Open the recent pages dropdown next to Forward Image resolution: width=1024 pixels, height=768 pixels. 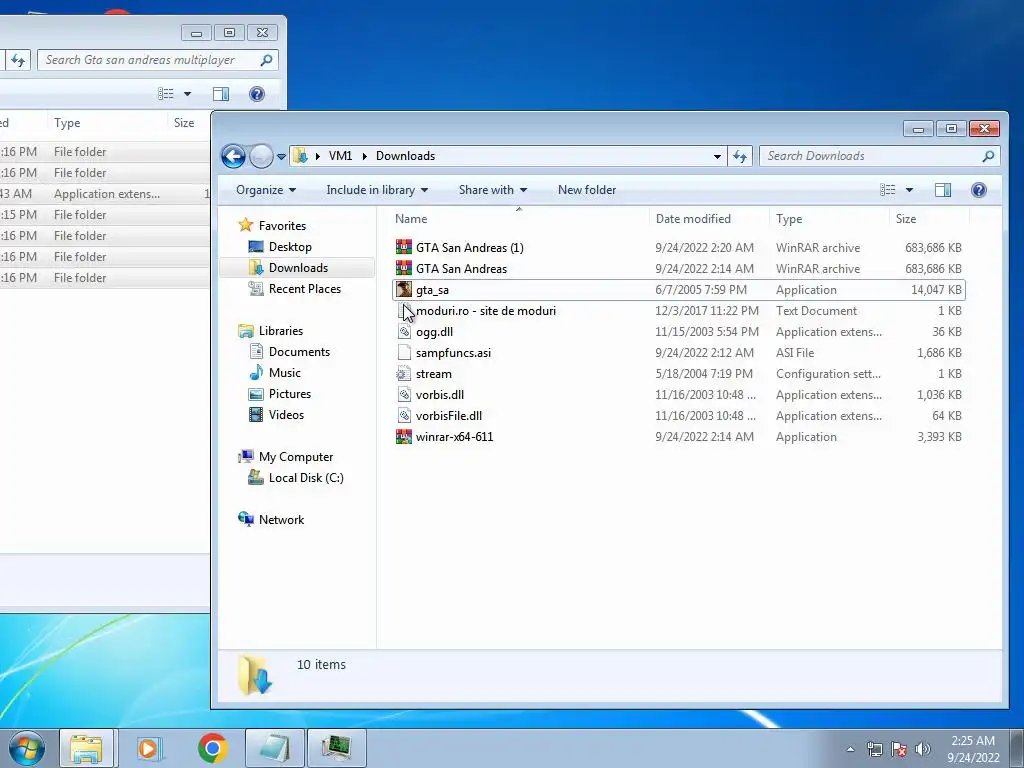281,157
